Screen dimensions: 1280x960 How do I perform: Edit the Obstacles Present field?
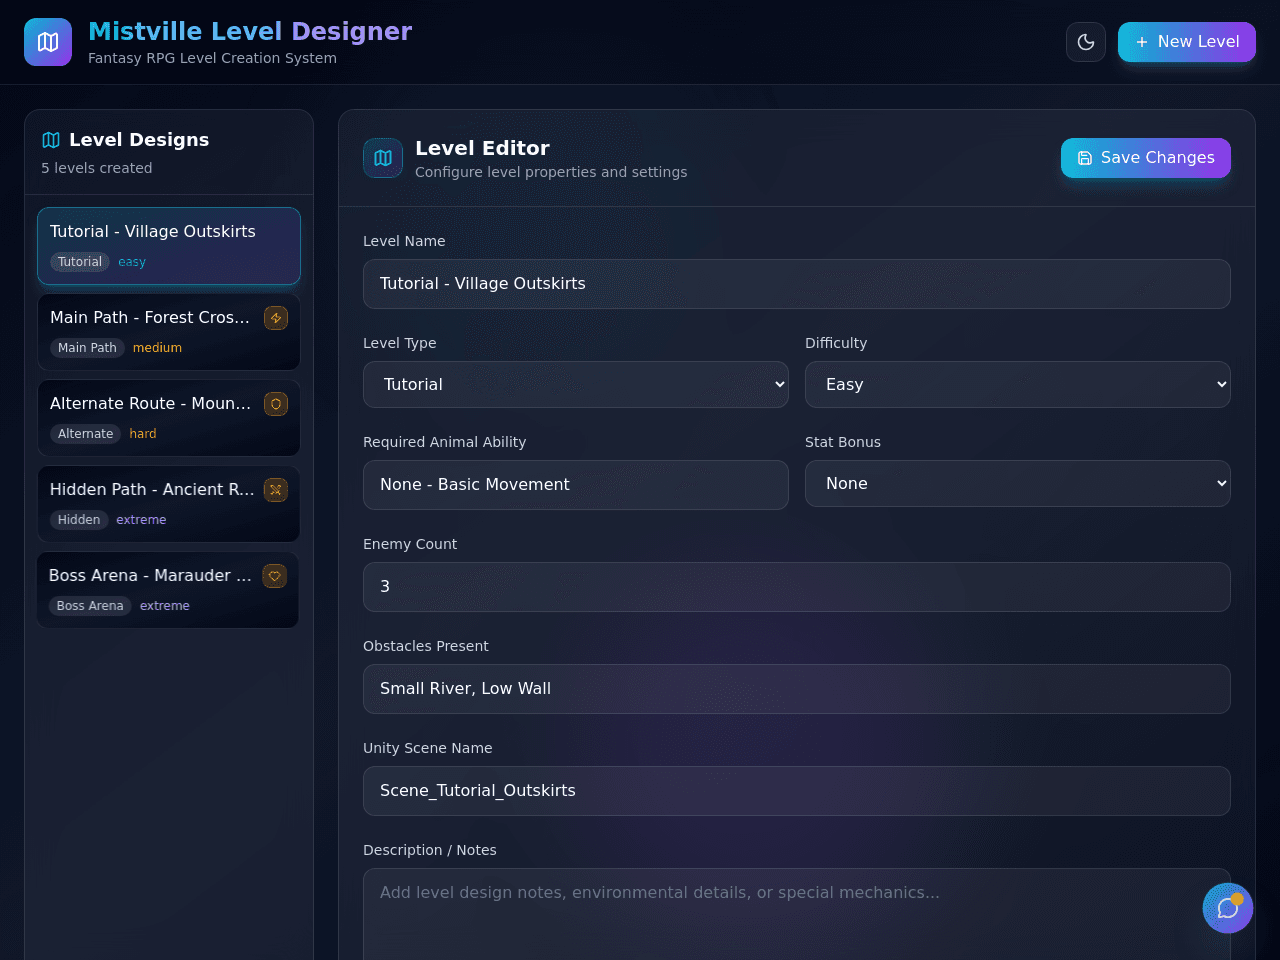click(797, 689)
